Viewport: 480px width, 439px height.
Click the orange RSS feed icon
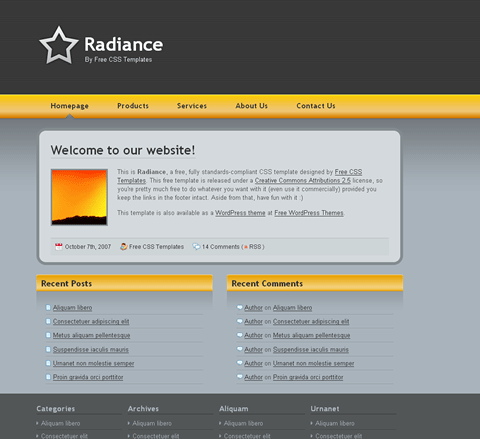[x=246, y=247]
